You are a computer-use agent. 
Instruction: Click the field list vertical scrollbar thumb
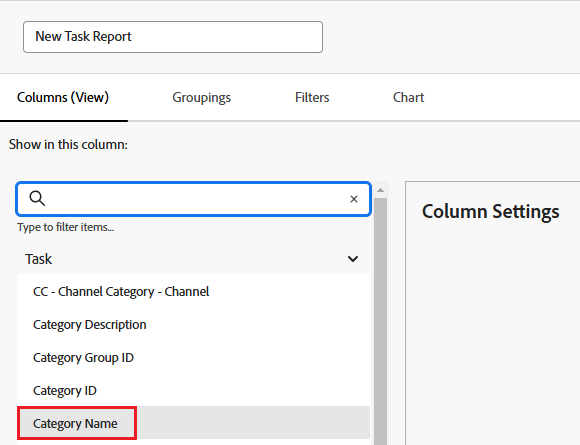(380, 321)
